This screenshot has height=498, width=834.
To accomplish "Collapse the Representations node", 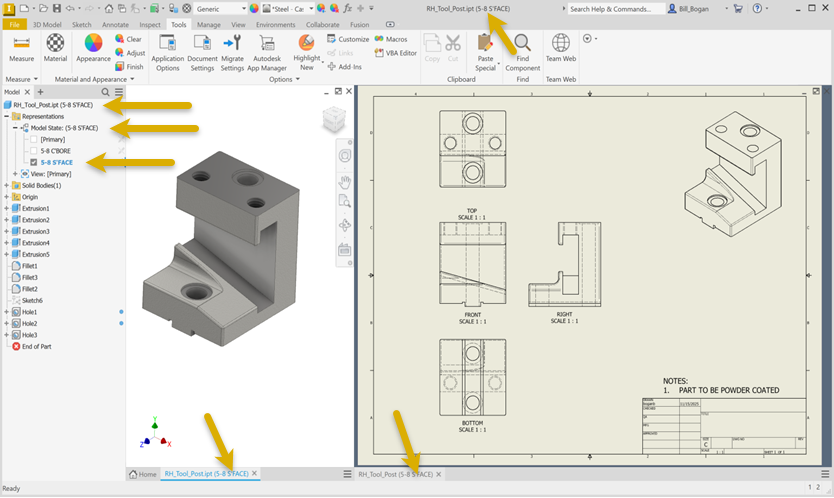I will click(6, 117).
